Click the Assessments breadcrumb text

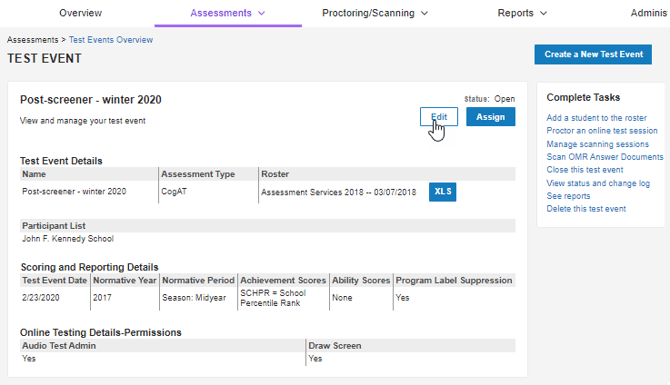pos(32,40)
